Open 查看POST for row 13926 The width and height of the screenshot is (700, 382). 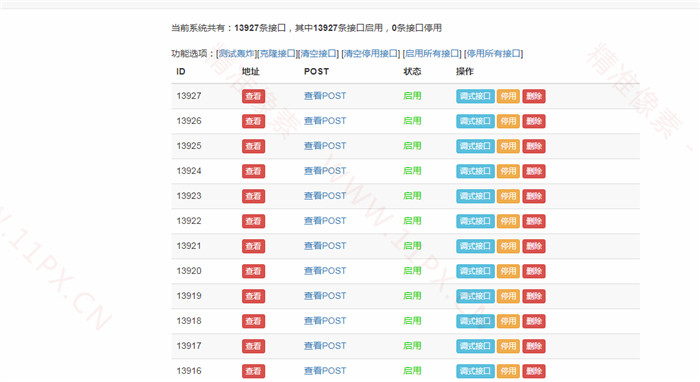coord(325,121)
